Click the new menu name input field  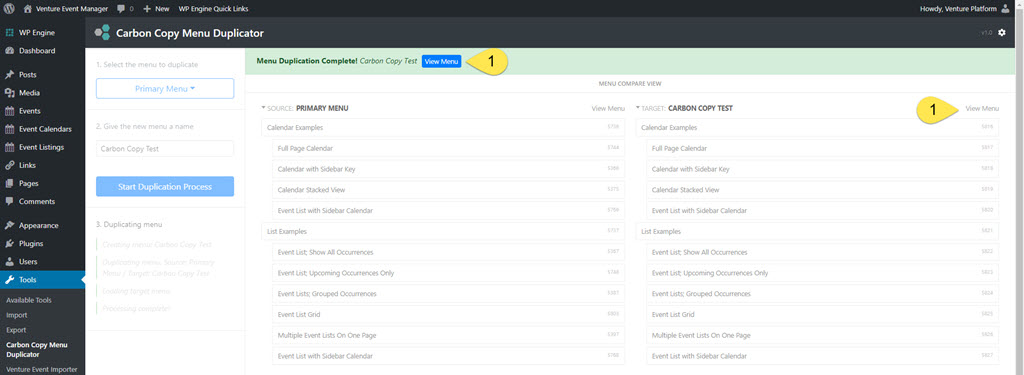tap(165, 148)
